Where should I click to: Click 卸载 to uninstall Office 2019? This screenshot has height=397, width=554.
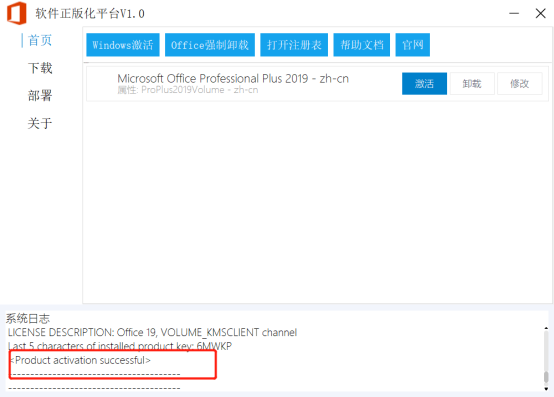[x=472, y=84]
